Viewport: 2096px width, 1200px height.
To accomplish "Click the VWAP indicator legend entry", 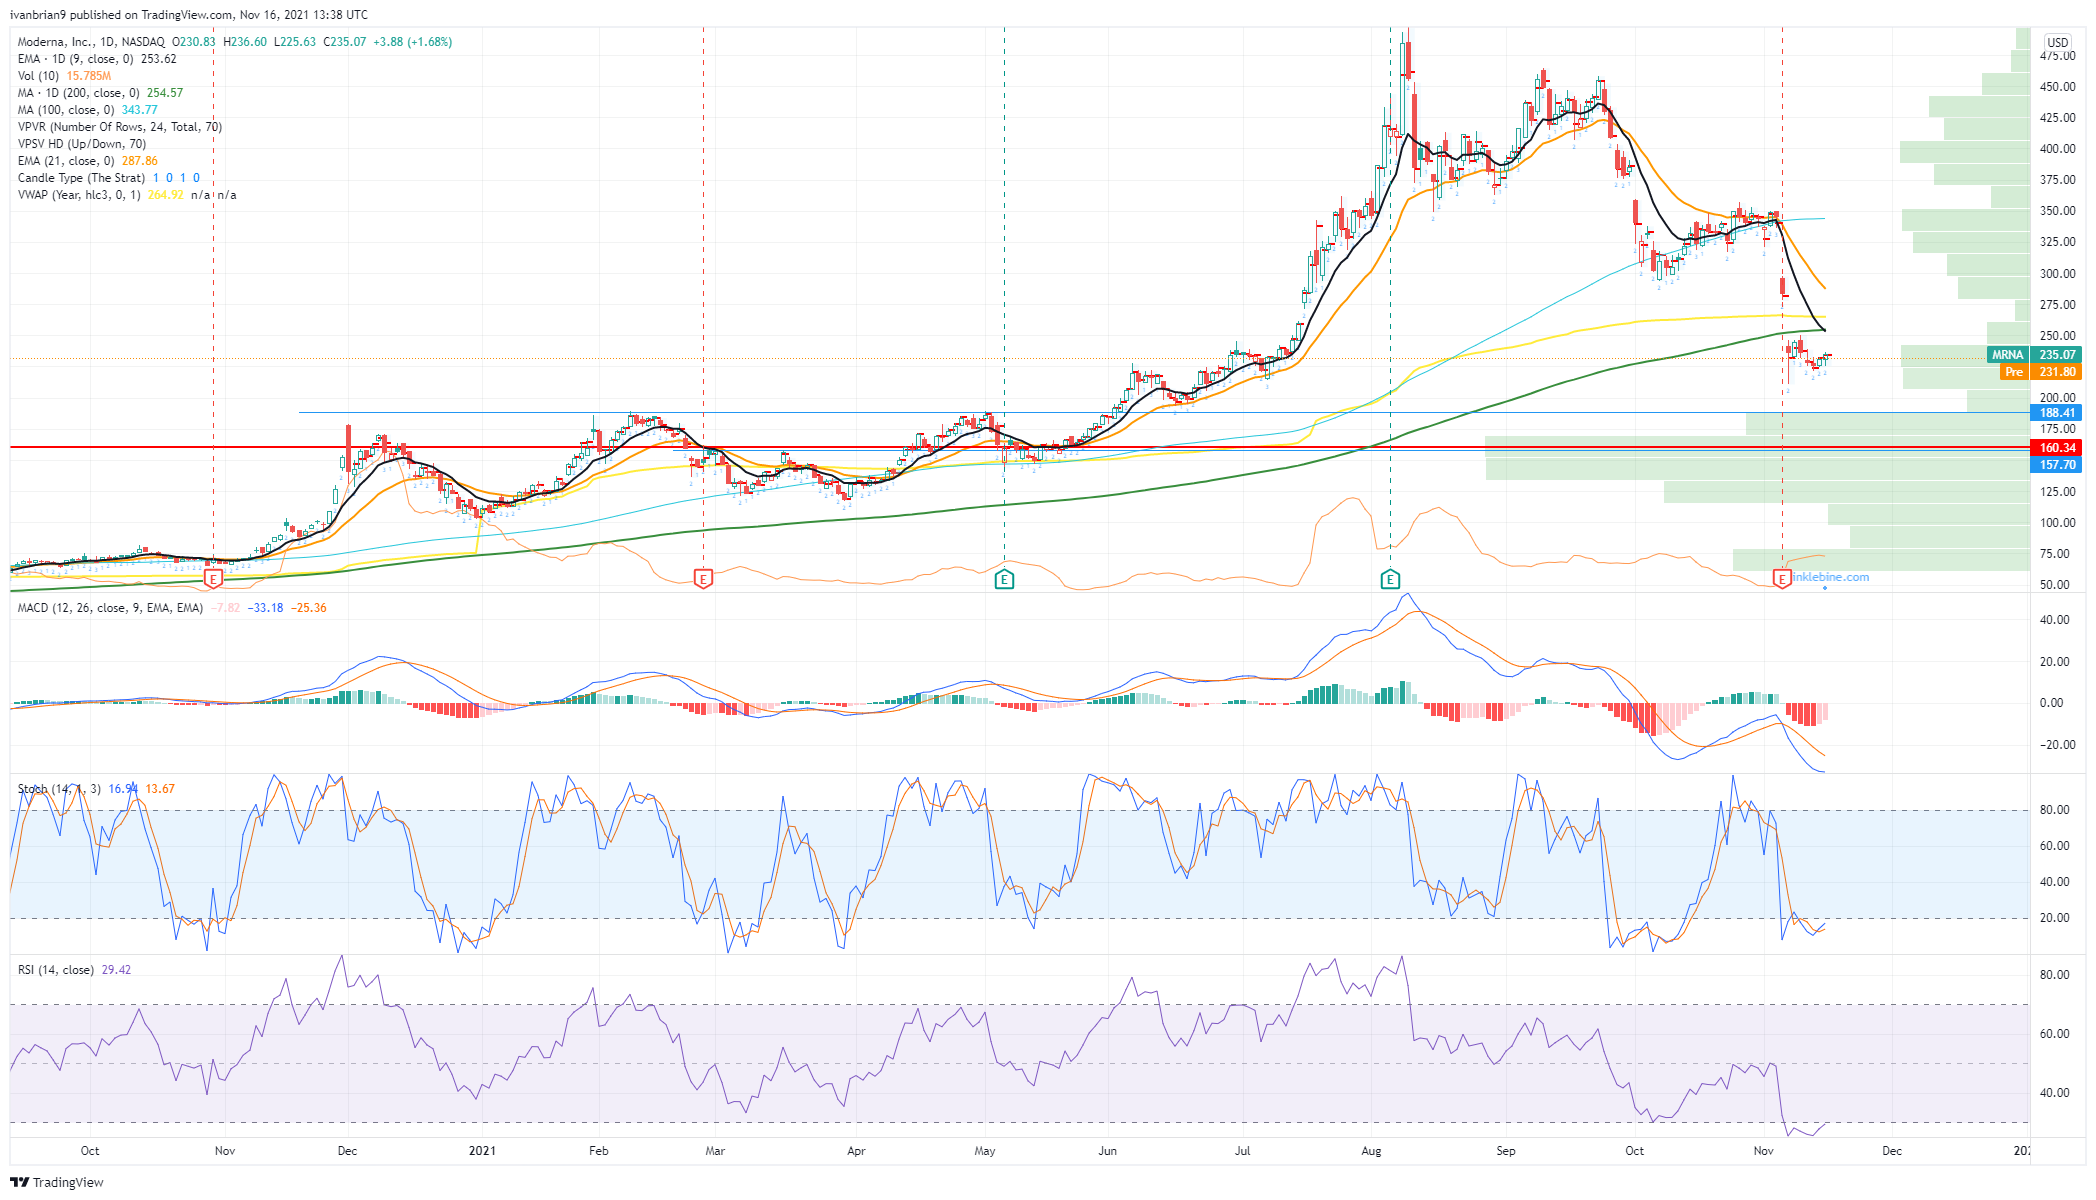I will 80,195.
